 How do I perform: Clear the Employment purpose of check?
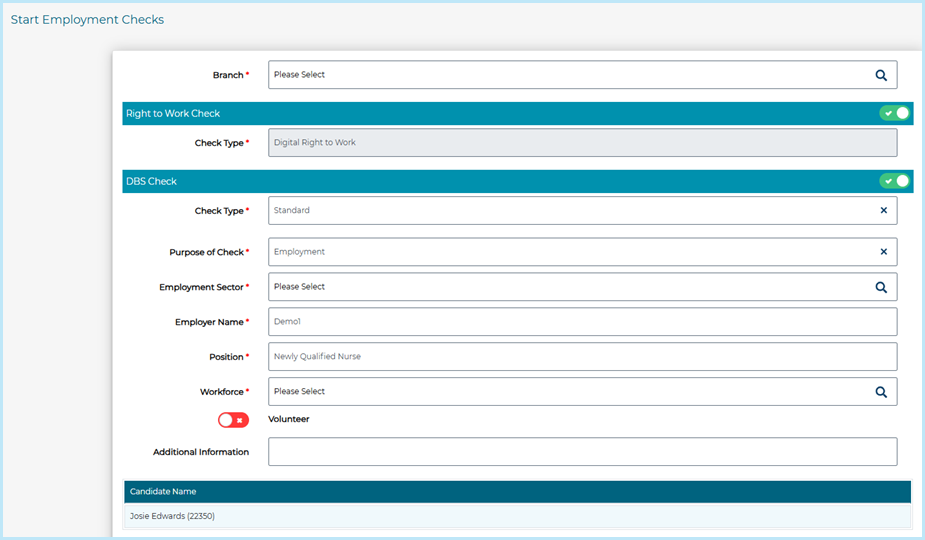tap(884, 251)
